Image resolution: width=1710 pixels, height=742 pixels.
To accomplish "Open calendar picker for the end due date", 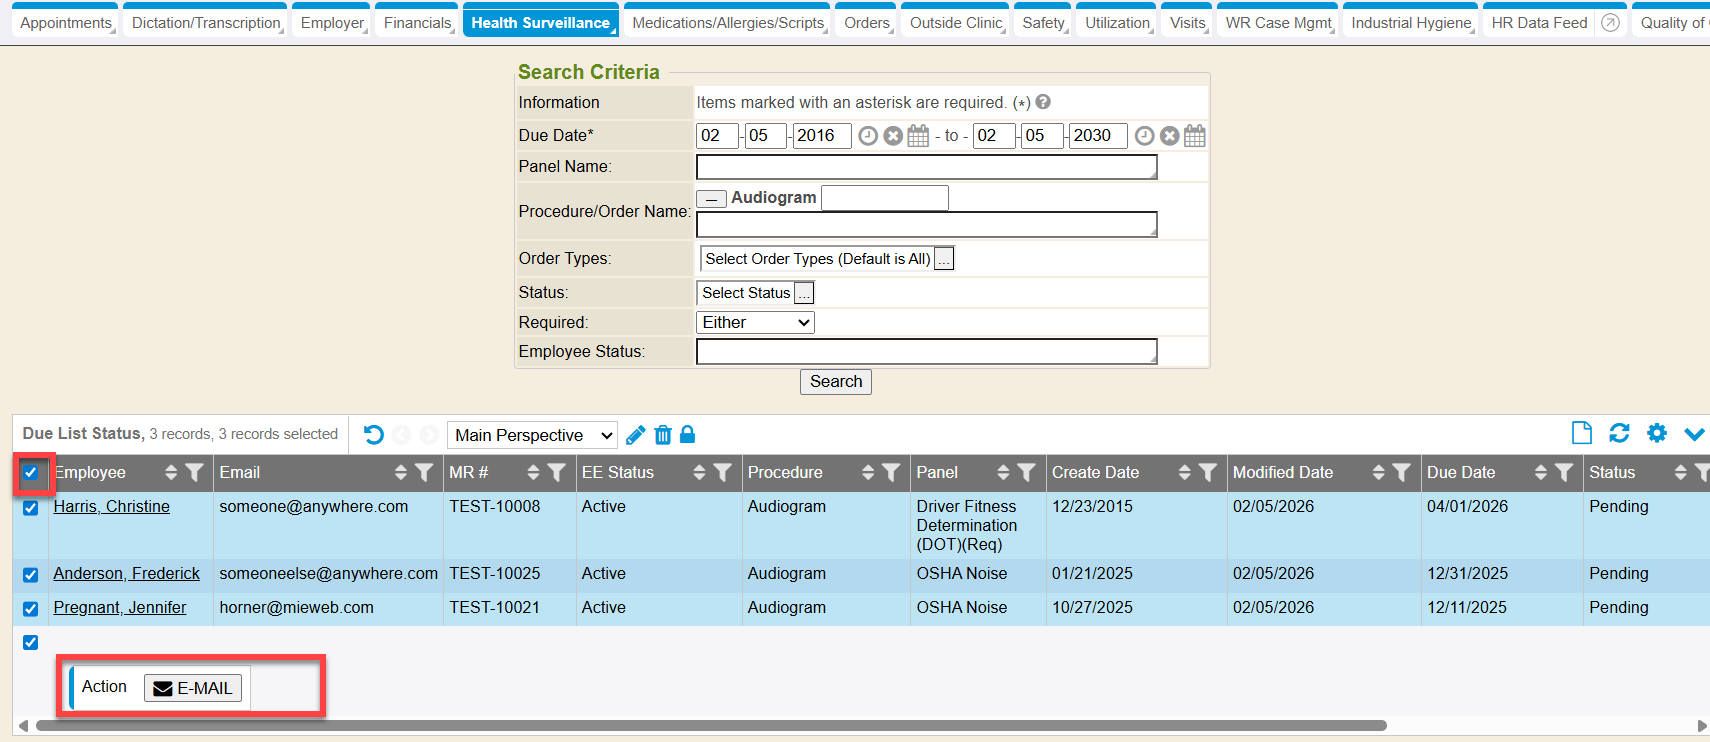I will coord(1194,136).
